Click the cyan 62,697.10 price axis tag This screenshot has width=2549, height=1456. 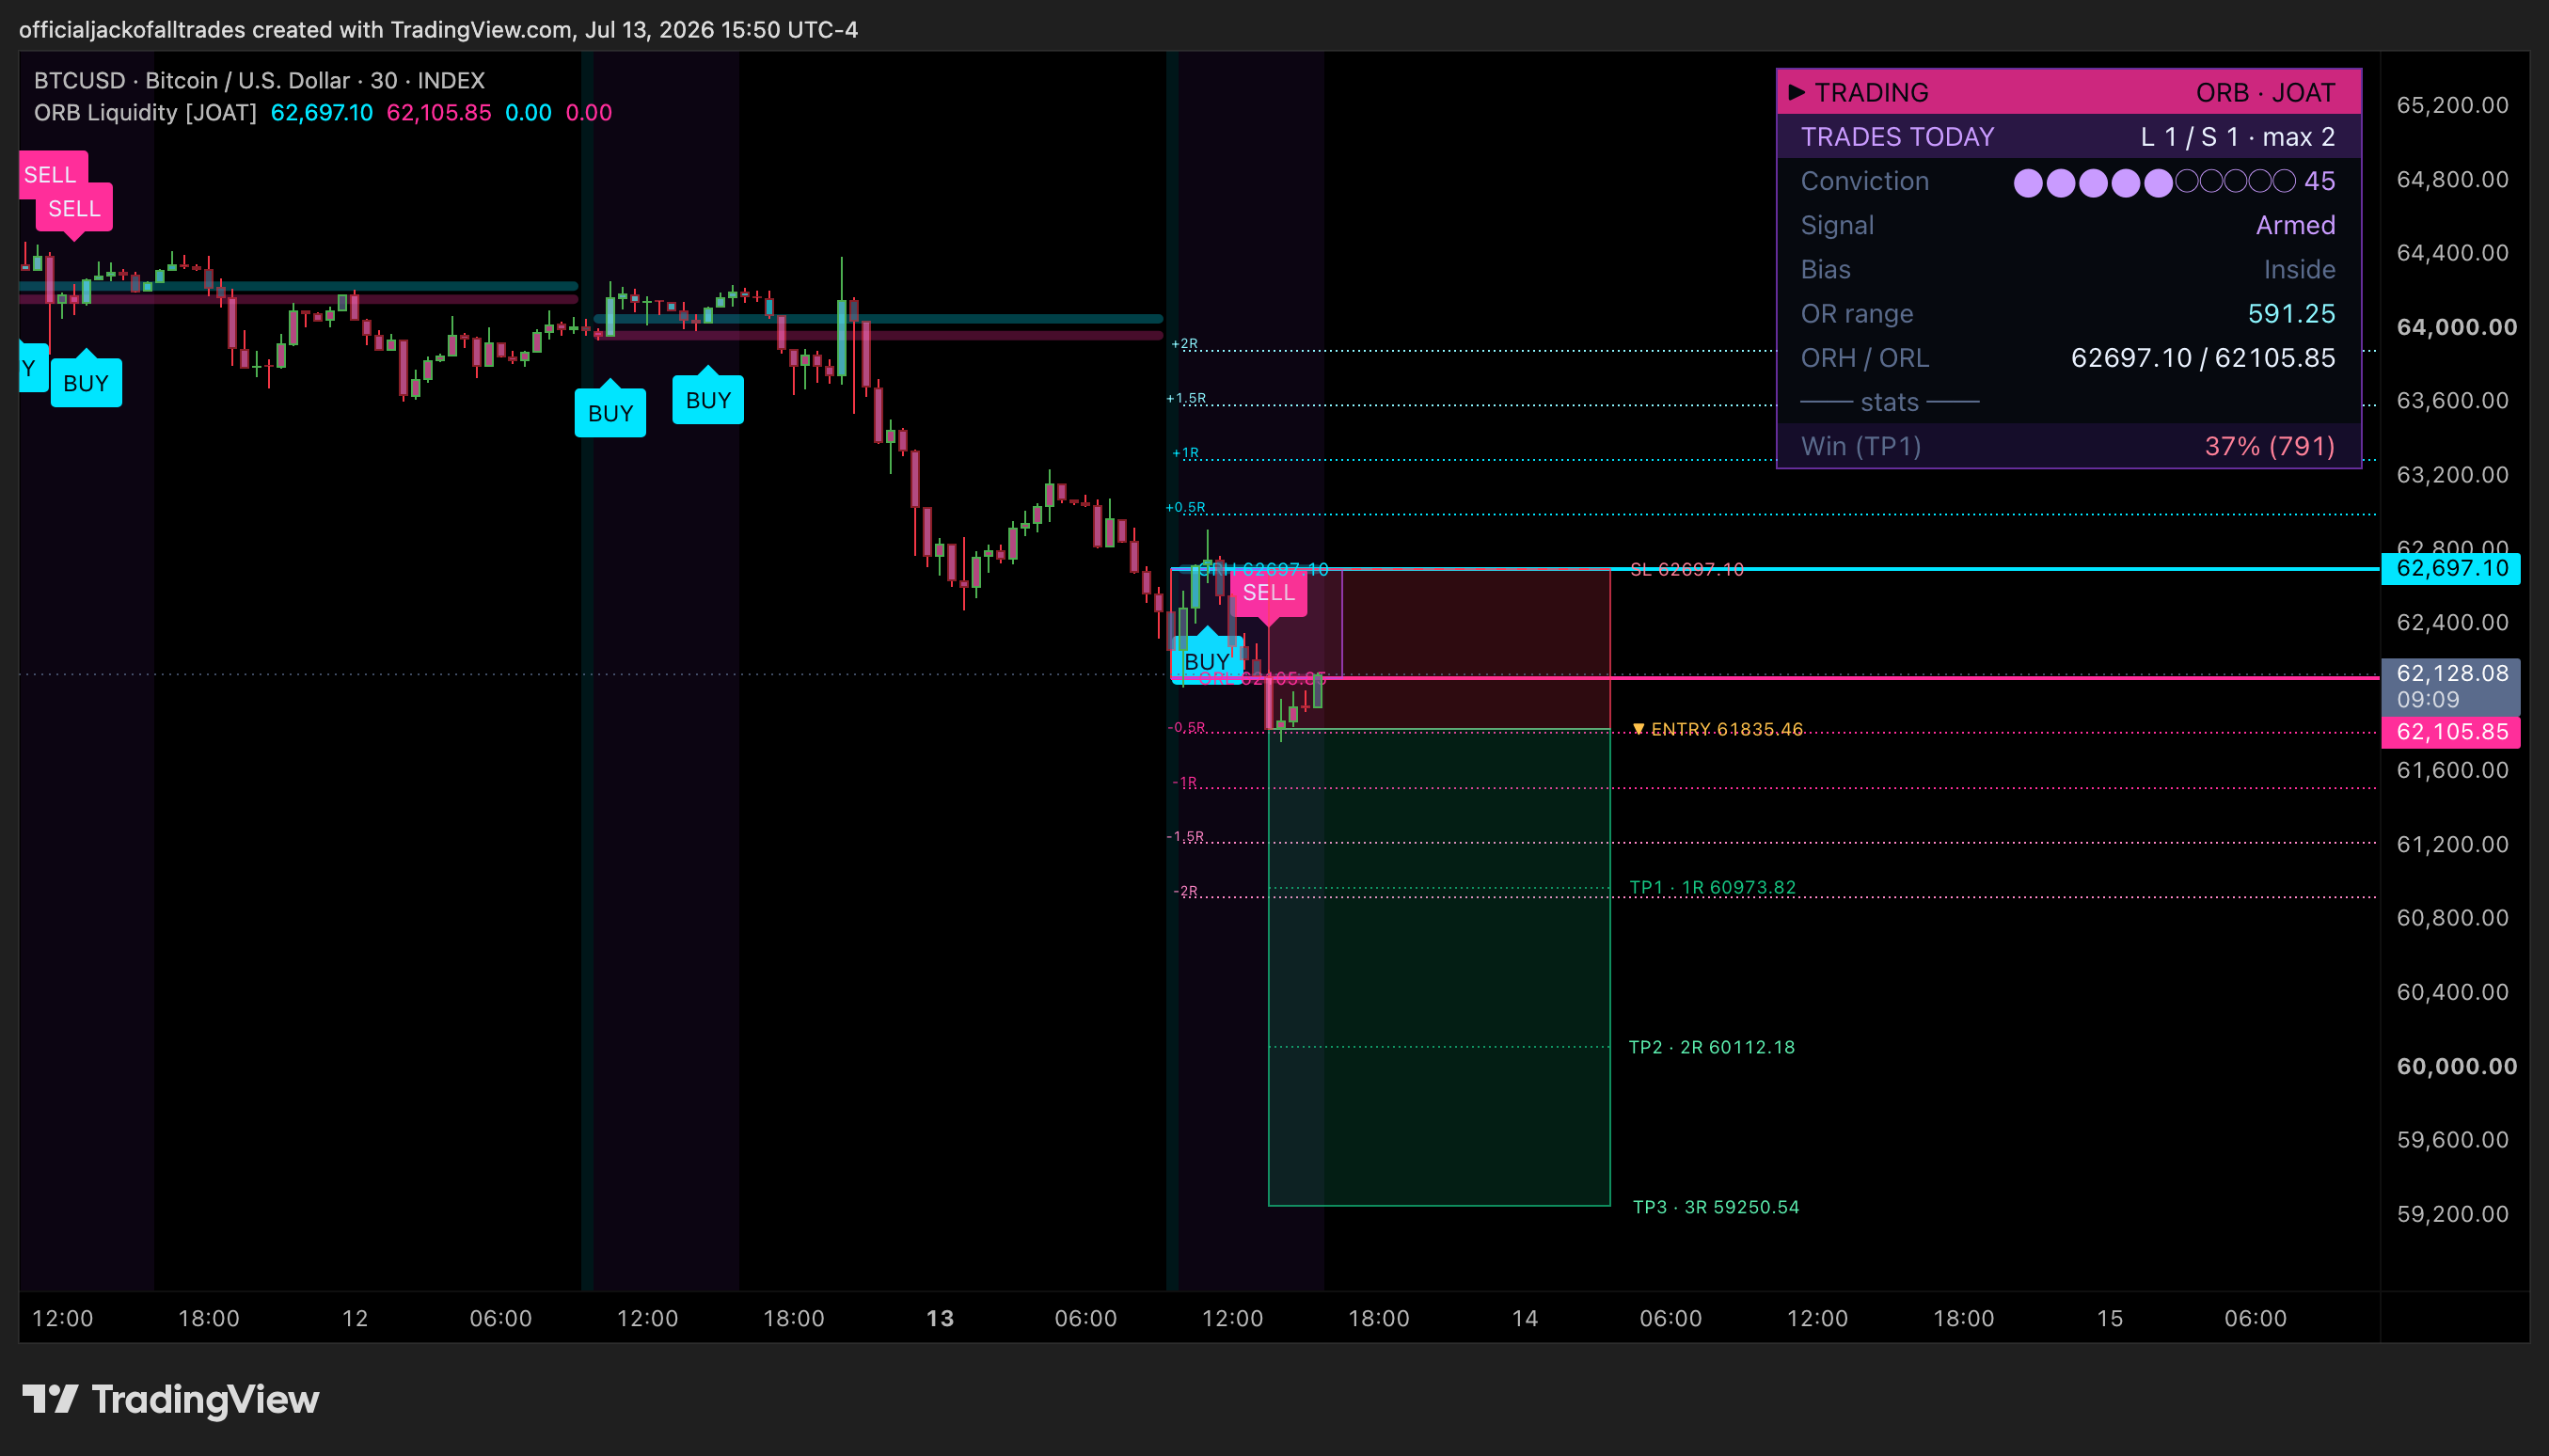[x=2451, y=568]
